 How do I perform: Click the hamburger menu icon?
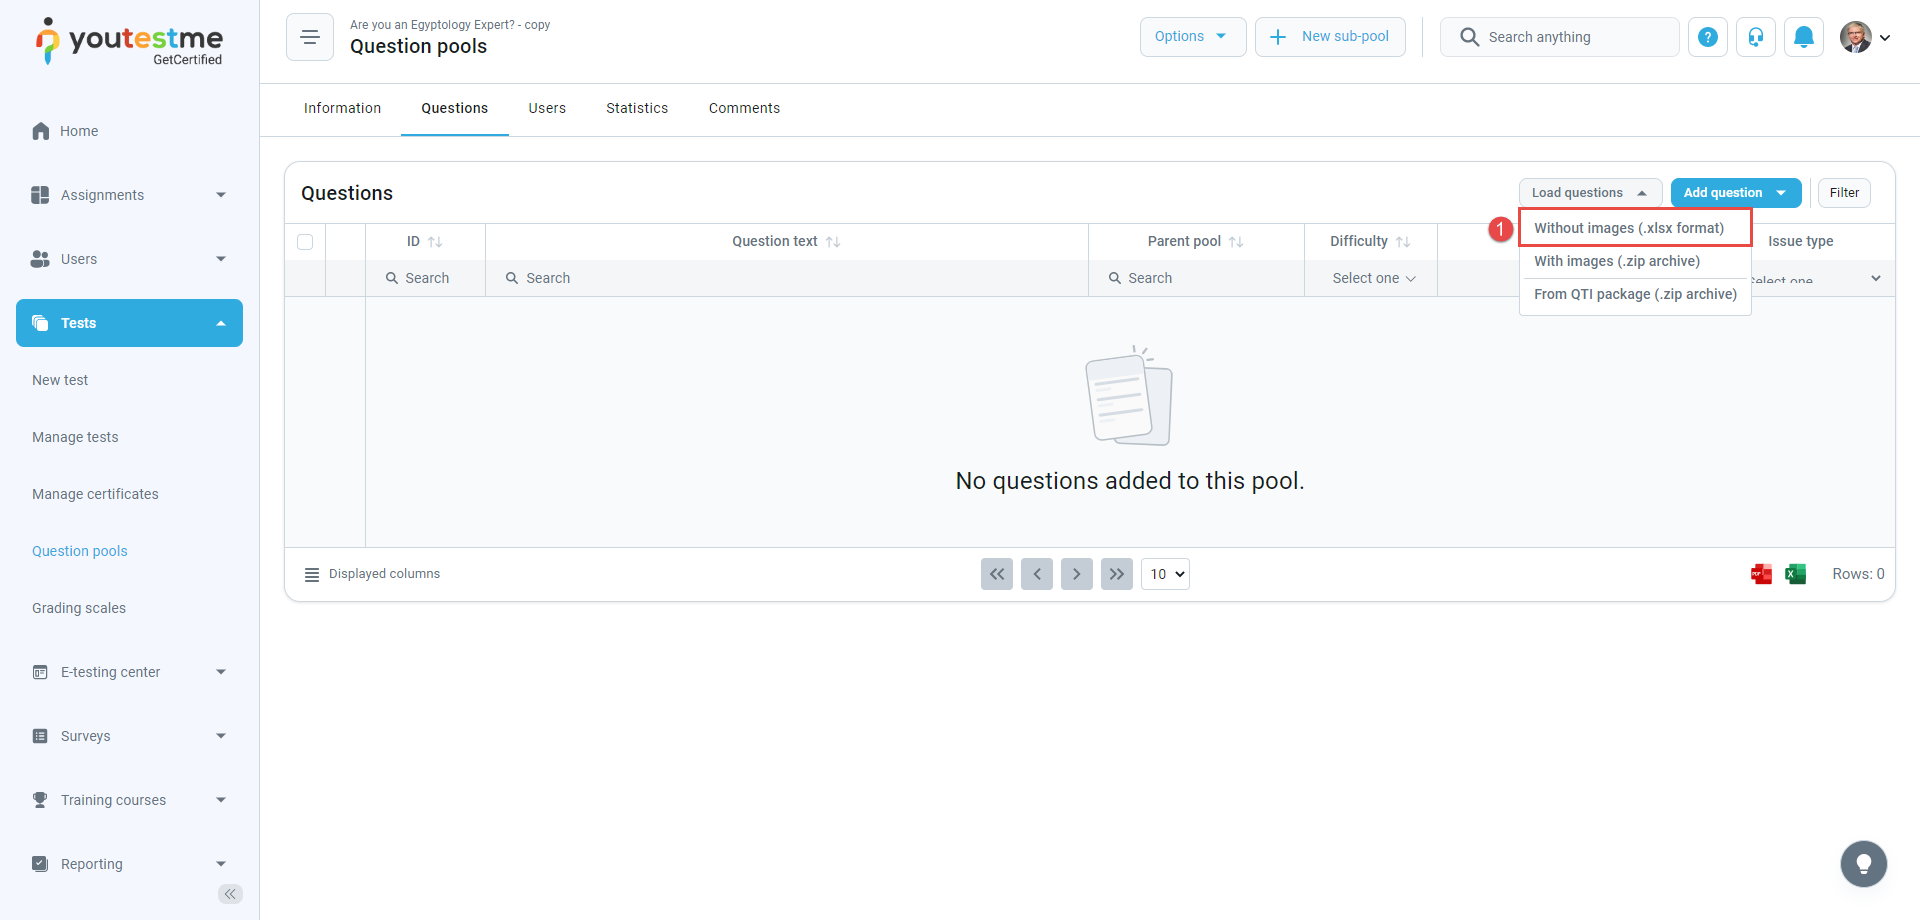tap(310, 37)
